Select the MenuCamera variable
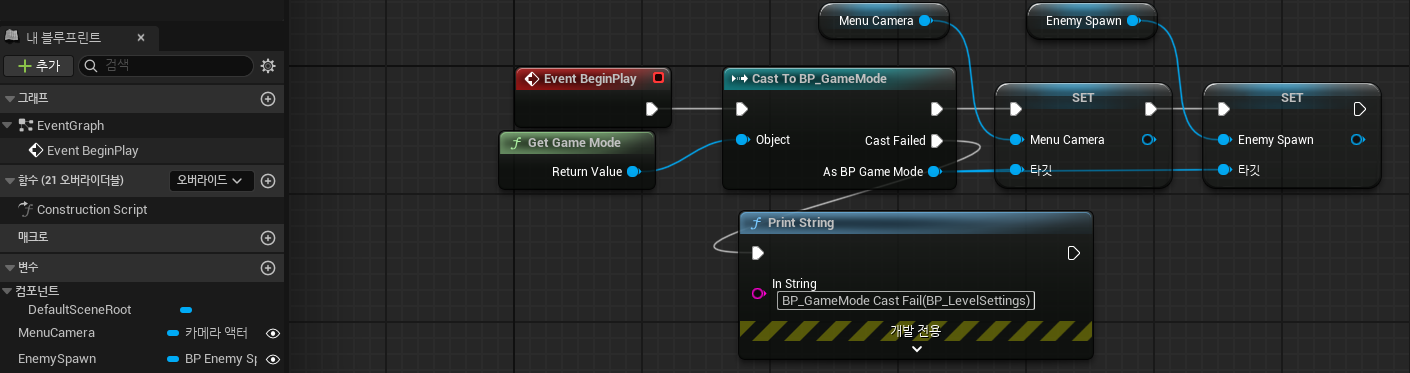Image resolution: width=1410 pixels, height=373 pixels. (56, 333)
